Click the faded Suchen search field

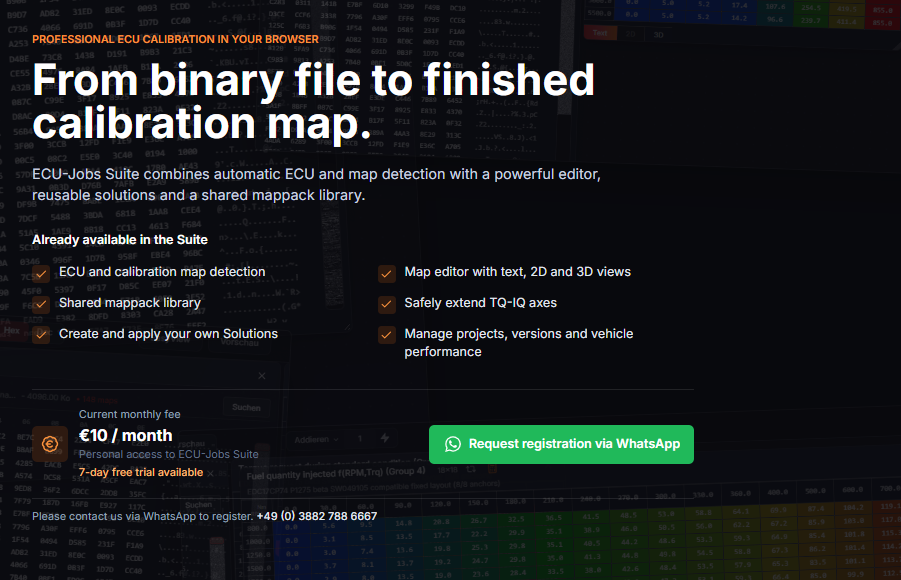pyautogui.click(x=247, y=408)
